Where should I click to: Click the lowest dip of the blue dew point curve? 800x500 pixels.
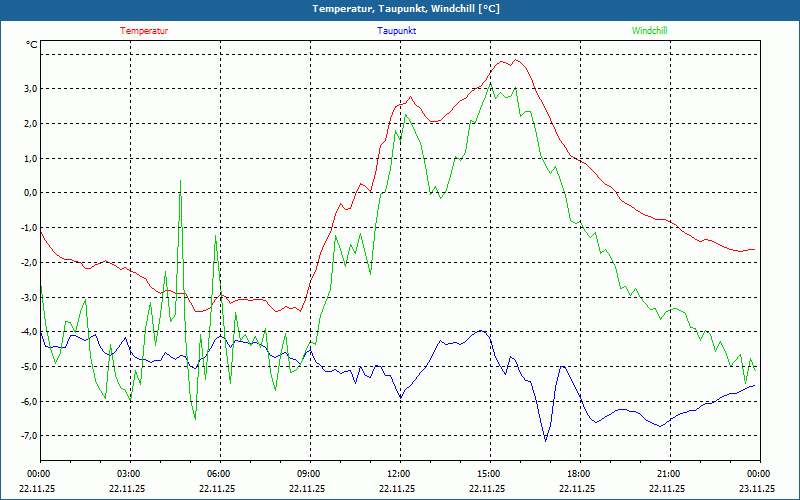[x=545, y=439]
